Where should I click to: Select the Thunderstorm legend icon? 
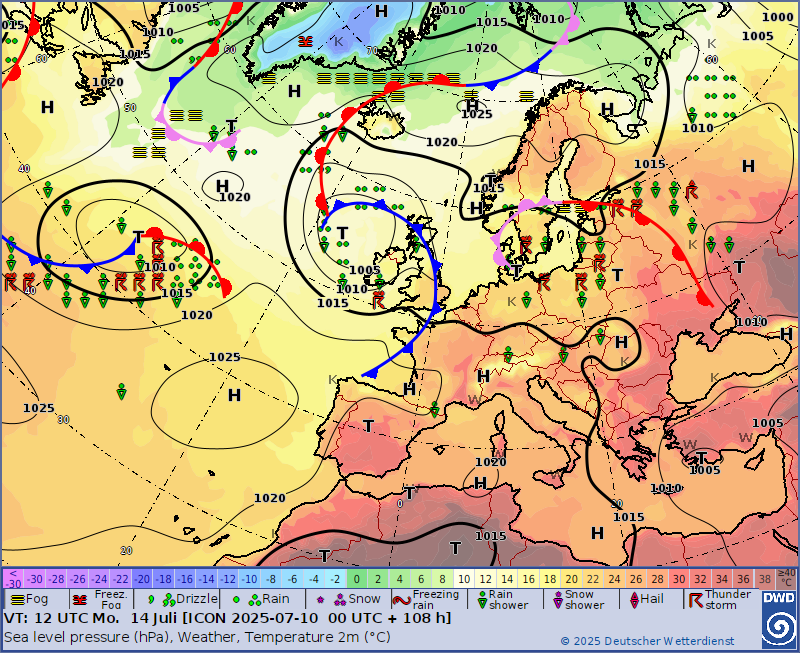(694, 600)
